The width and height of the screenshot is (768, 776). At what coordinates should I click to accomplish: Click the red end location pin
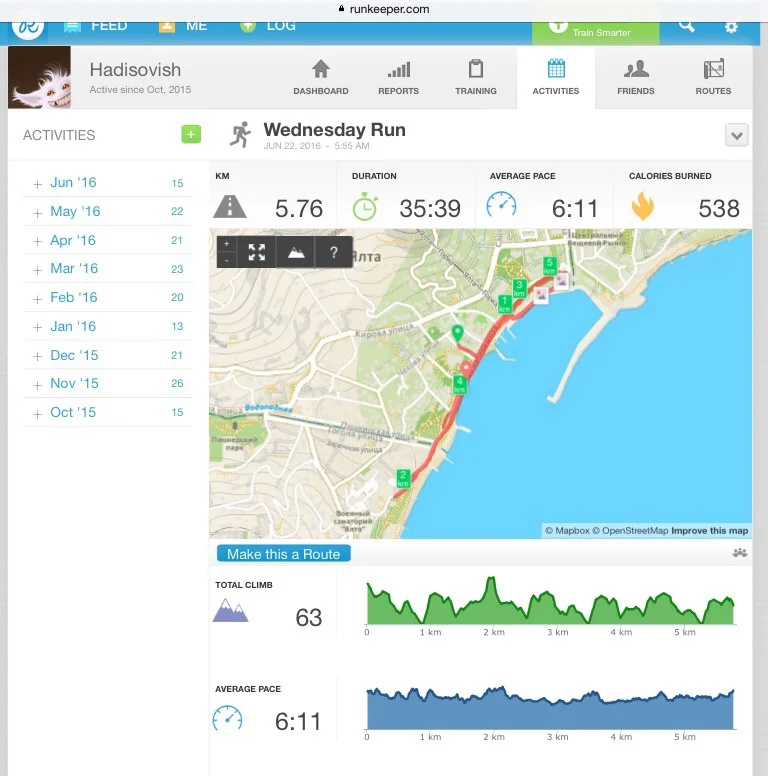click(x=466, y=369)
